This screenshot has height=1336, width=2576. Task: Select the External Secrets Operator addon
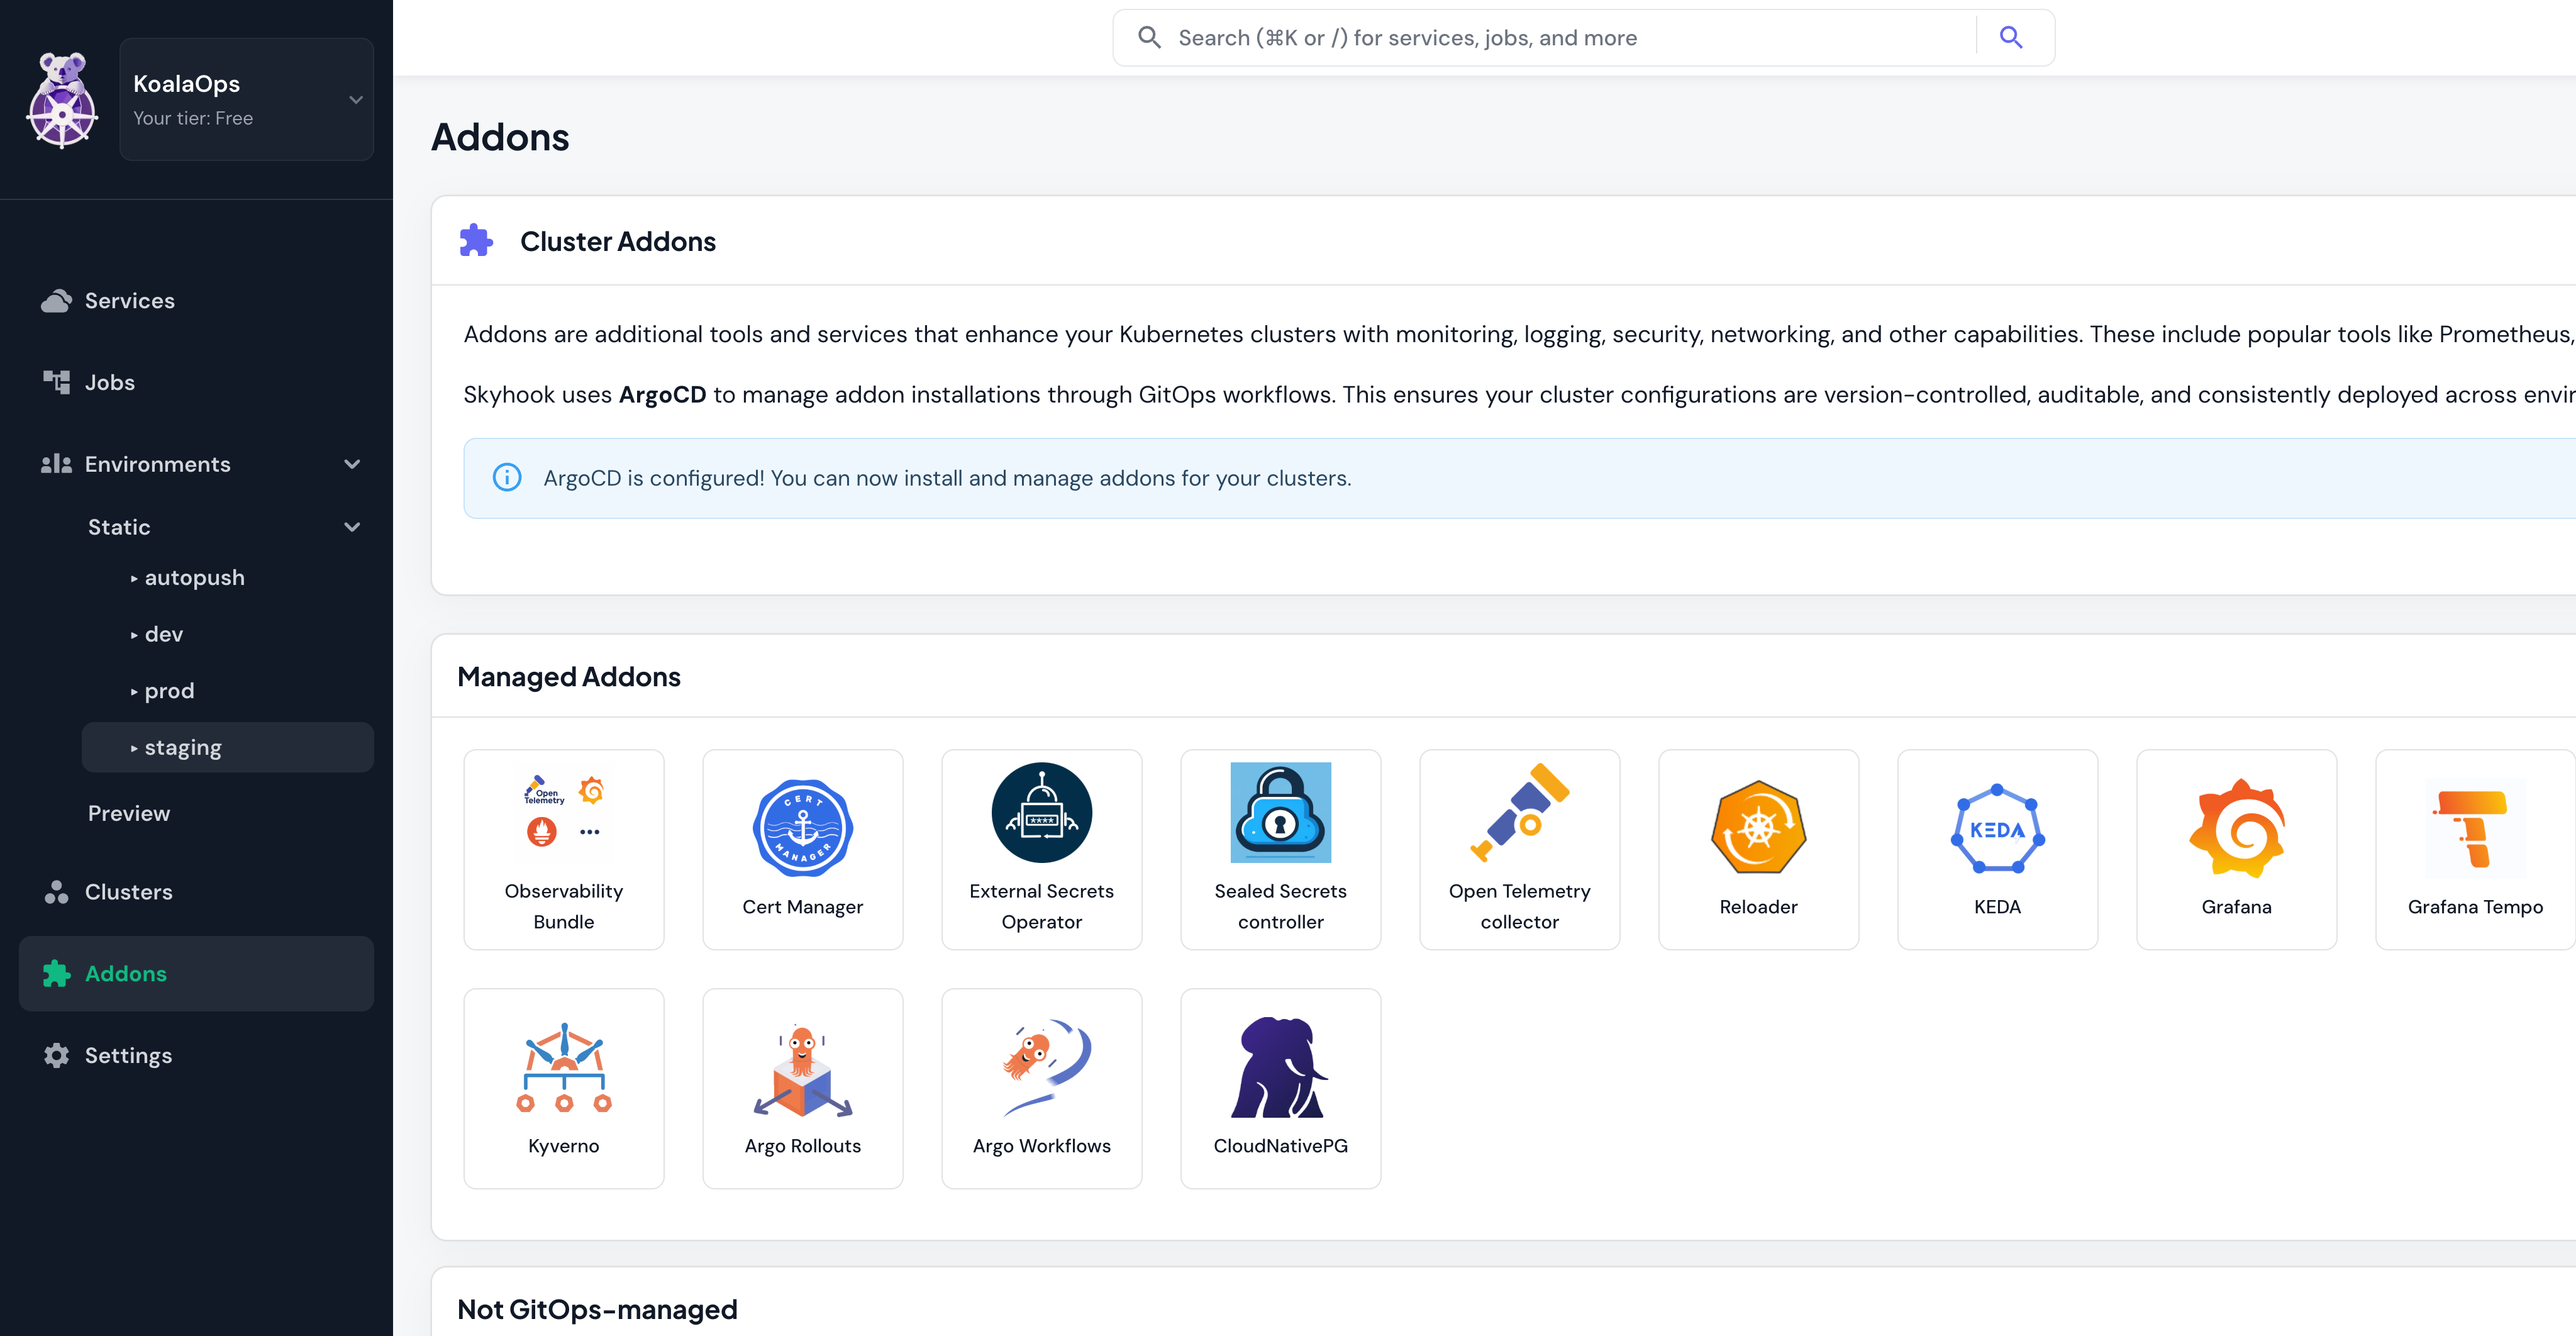(1041, 849)
